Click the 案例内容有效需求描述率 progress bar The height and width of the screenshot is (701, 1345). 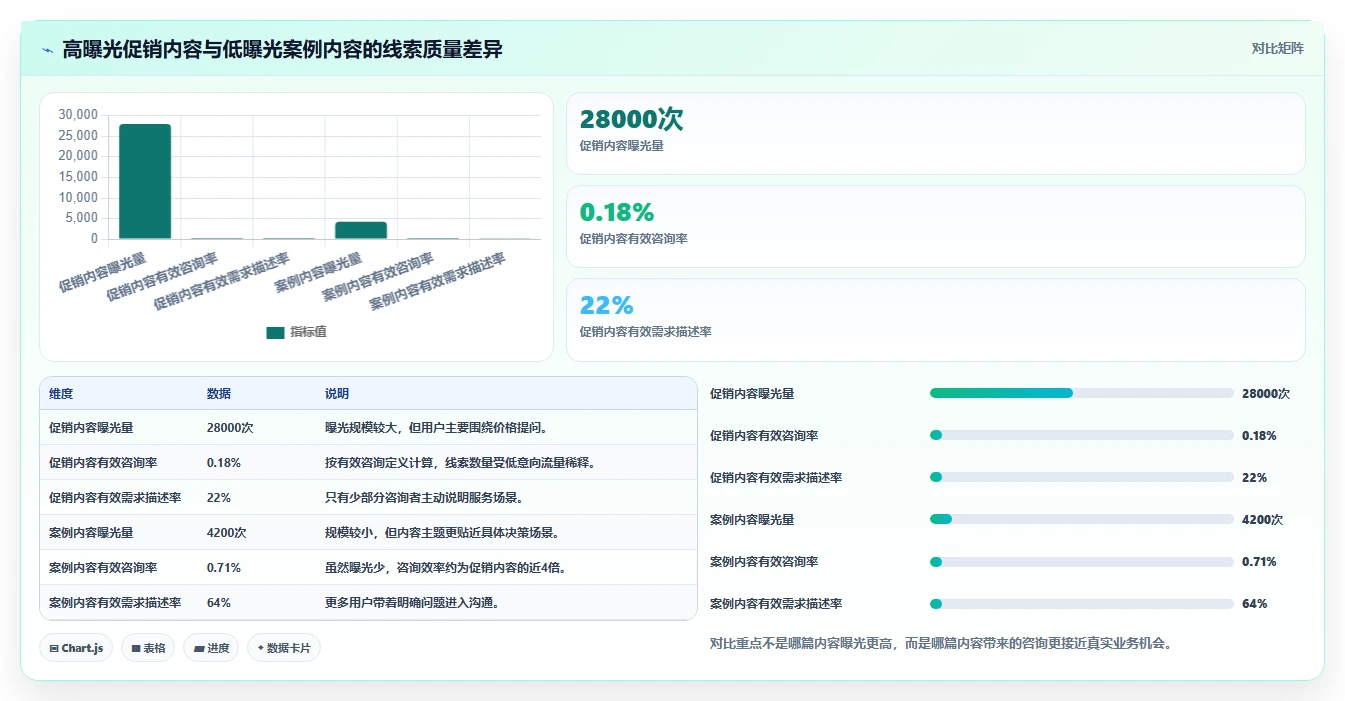click(x=1082, y=603)
